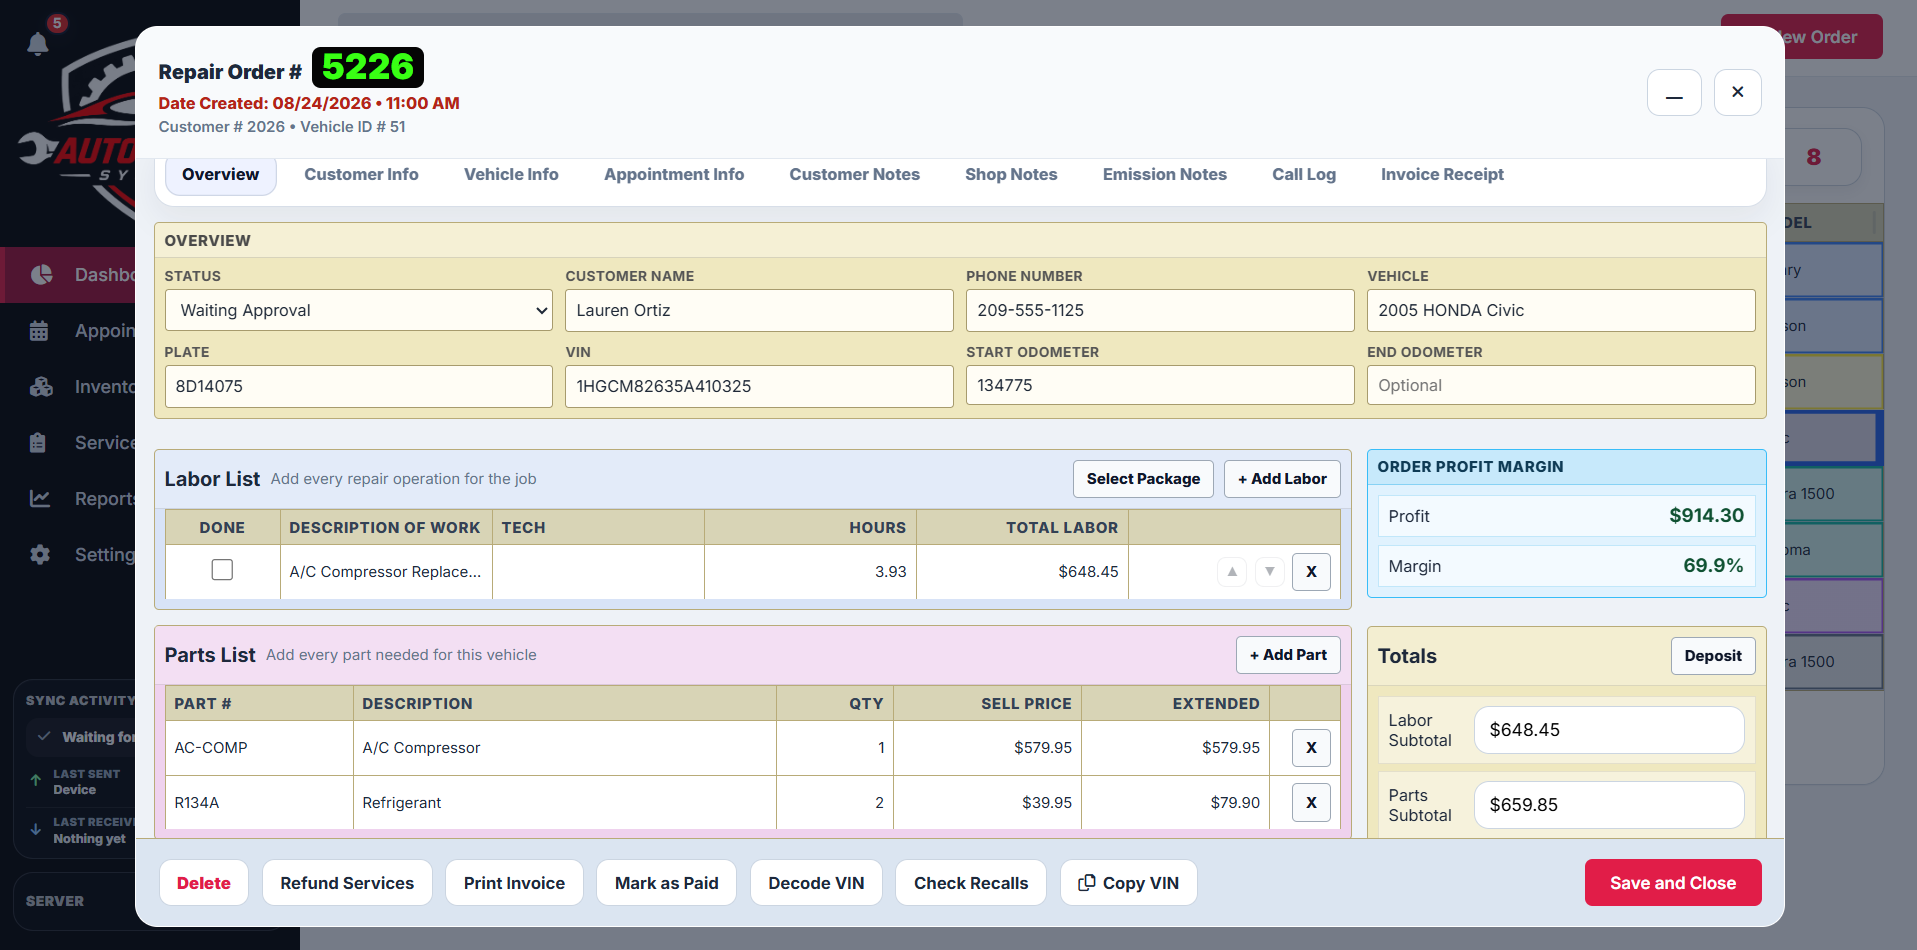Move A/C Compressor labor row down
This screenshot has height=950, width=1917.
click(x=1270, y=572)
